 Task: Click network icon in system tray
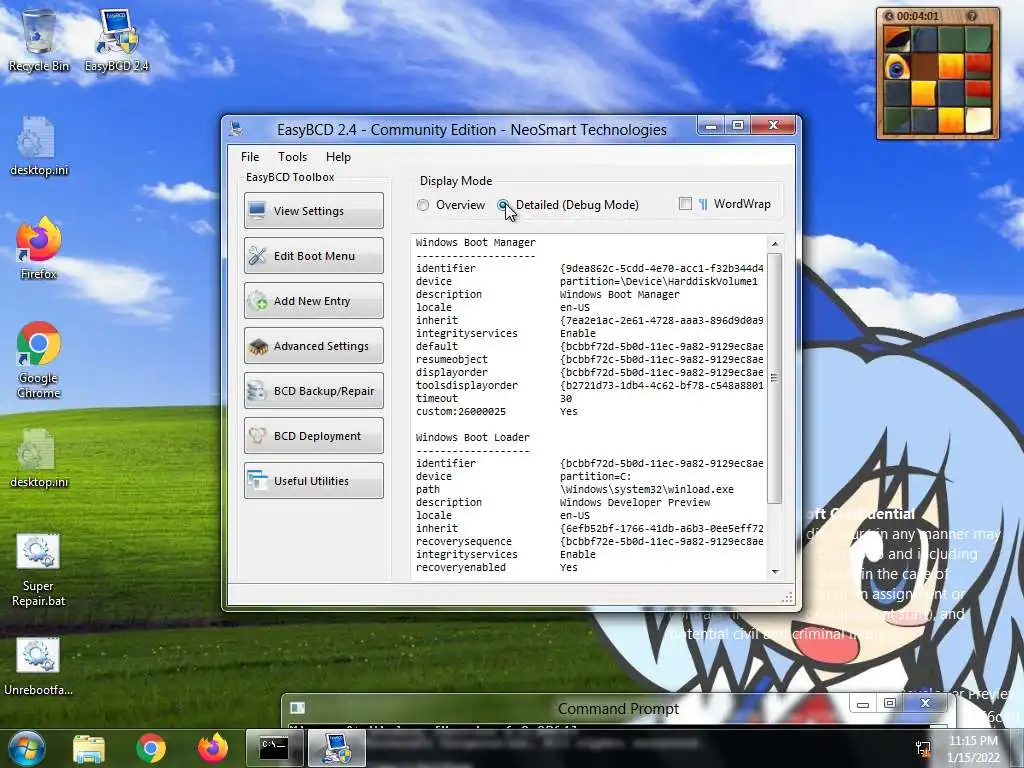pyautogui.click(x=923, y=748)
